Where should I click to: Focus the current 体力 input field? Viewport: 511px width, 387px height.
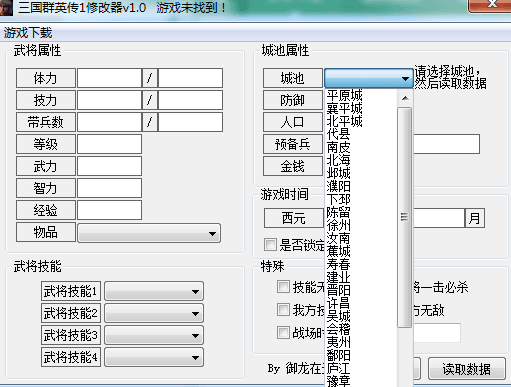click(109, 78)
